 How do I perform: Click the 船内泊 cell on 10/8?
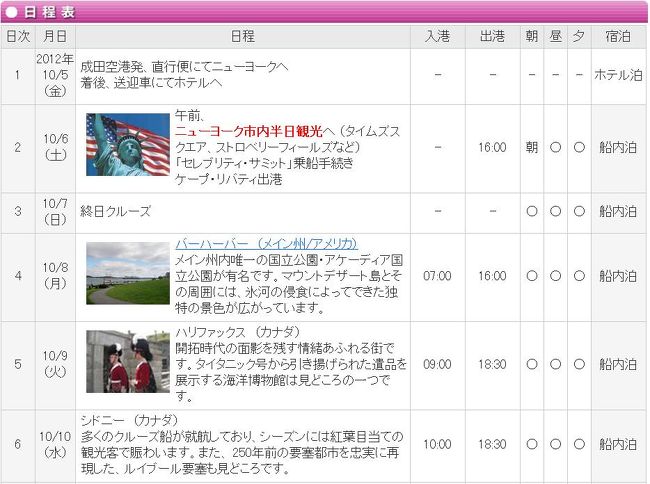[x=618, y=276]
